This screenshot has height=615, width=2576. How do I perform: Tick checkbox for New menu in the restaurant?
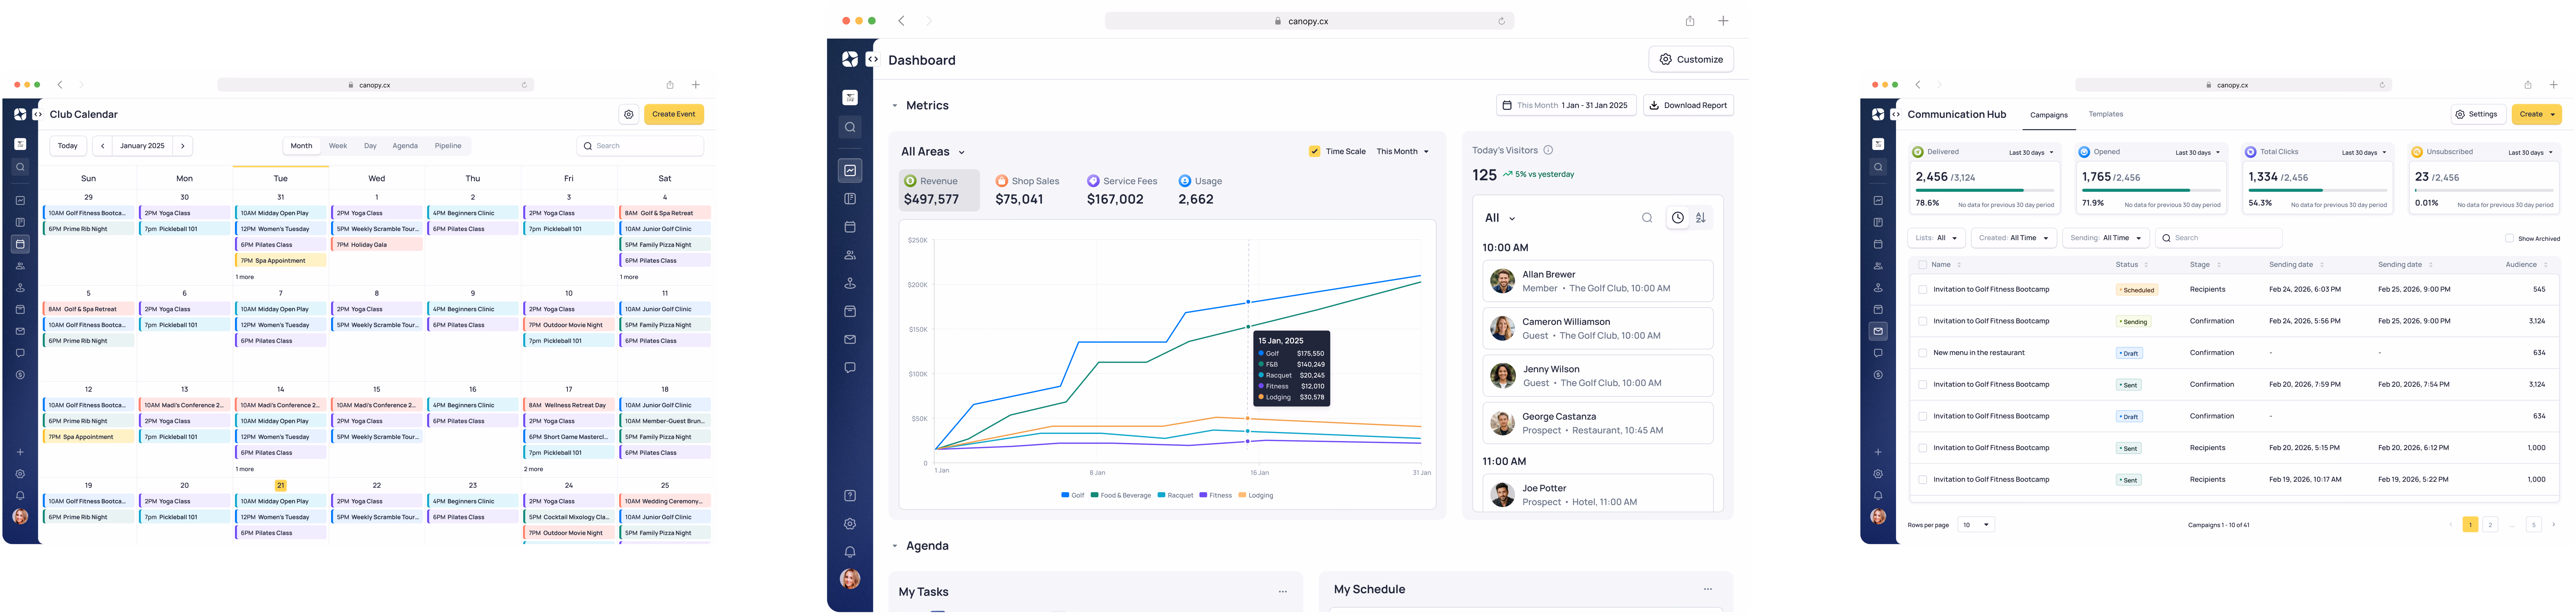tap(1922, 353)
